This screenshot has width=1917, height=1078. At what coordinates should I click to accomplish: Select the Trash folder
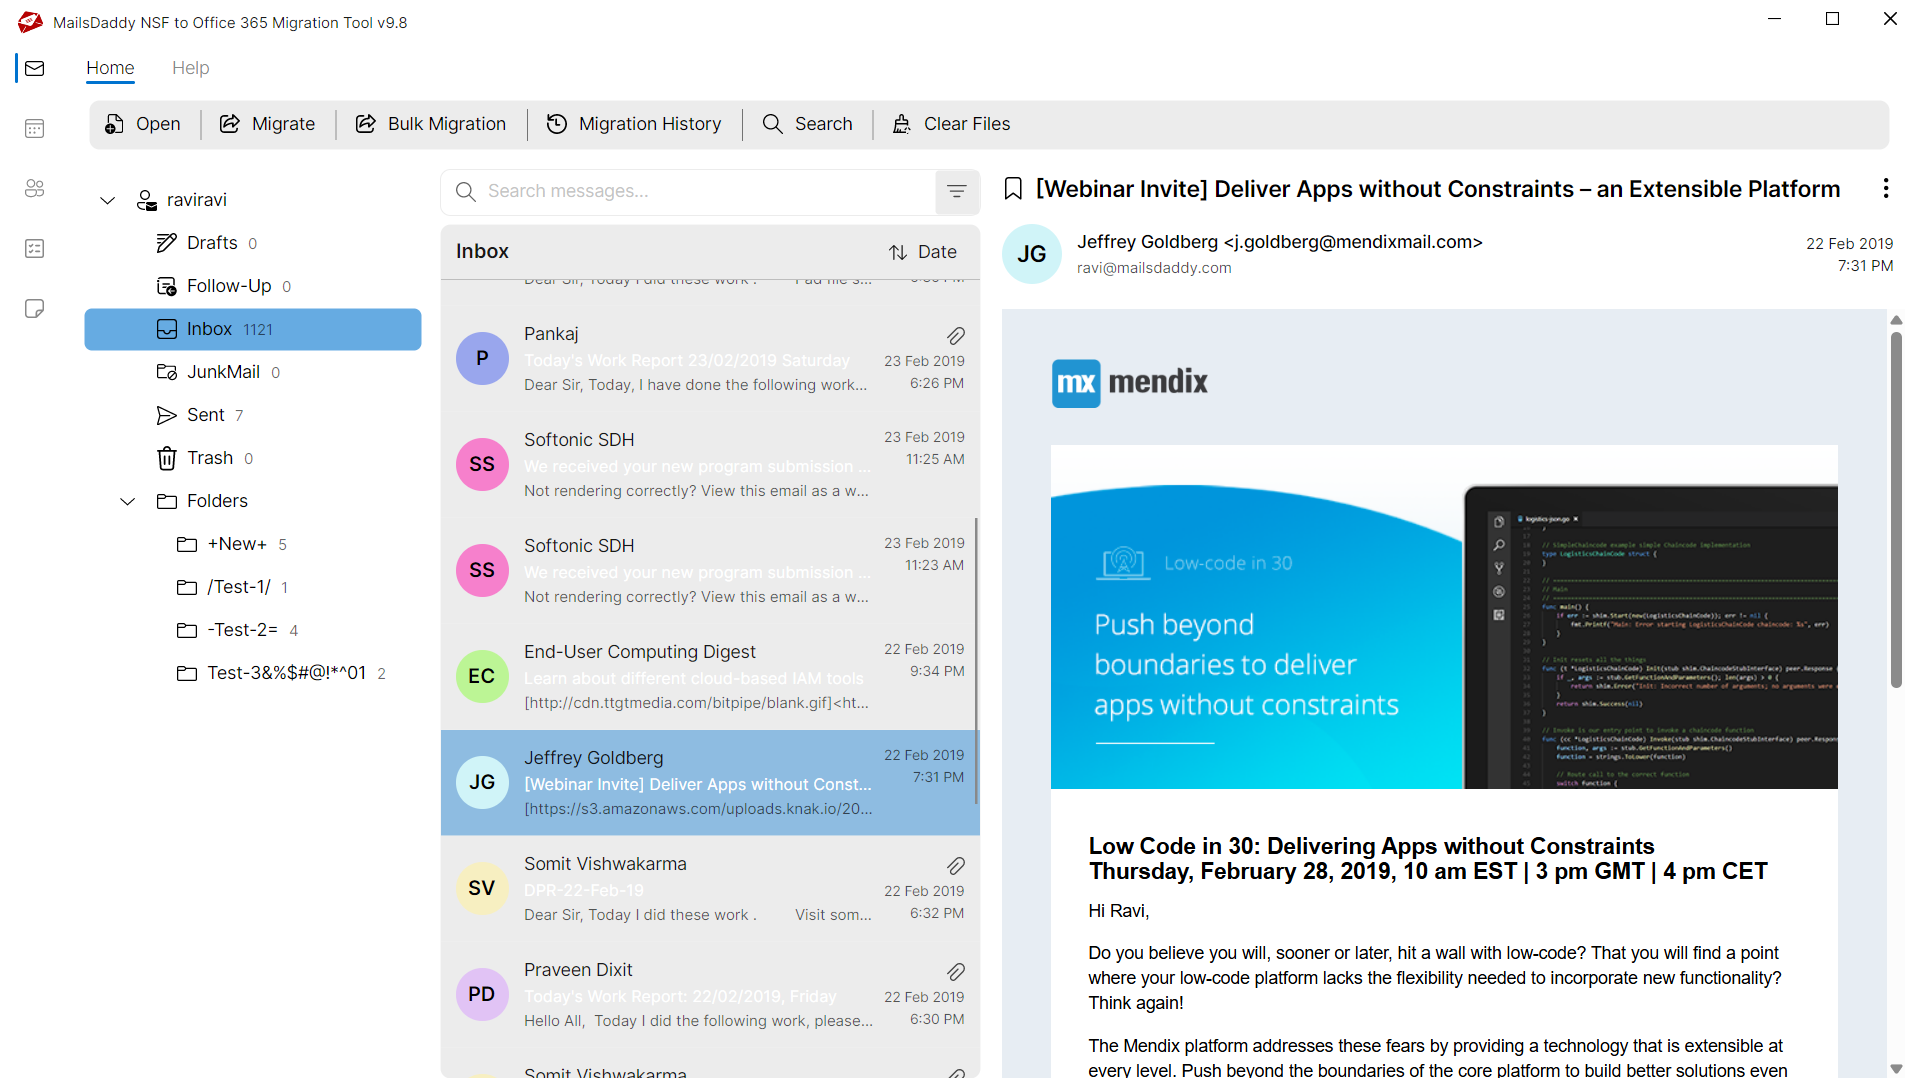253,458
